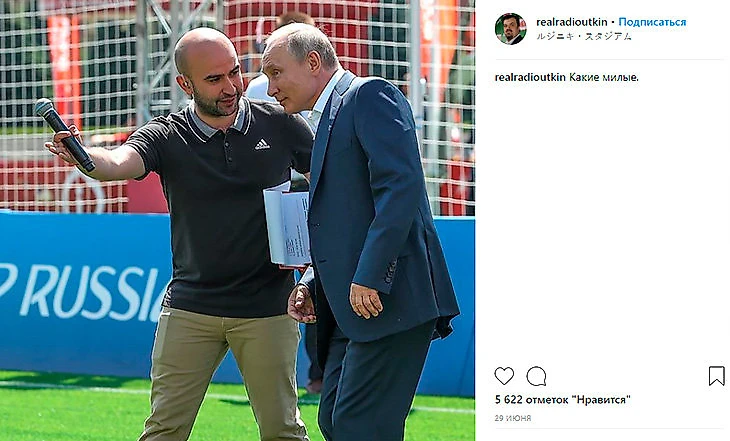View the list of 5 622 likes

[x=562, y=400]
